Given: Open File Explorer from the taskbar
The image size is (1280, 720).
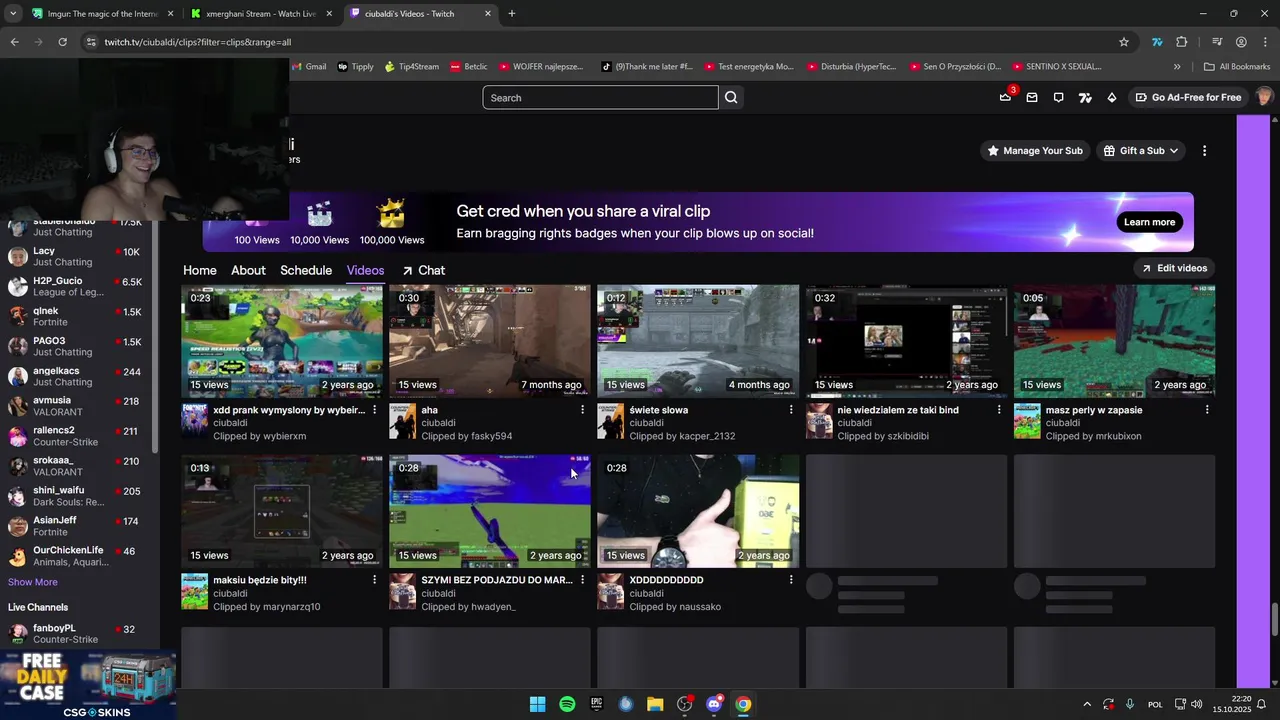Looking at the screenshot, I should coord(655,704).
